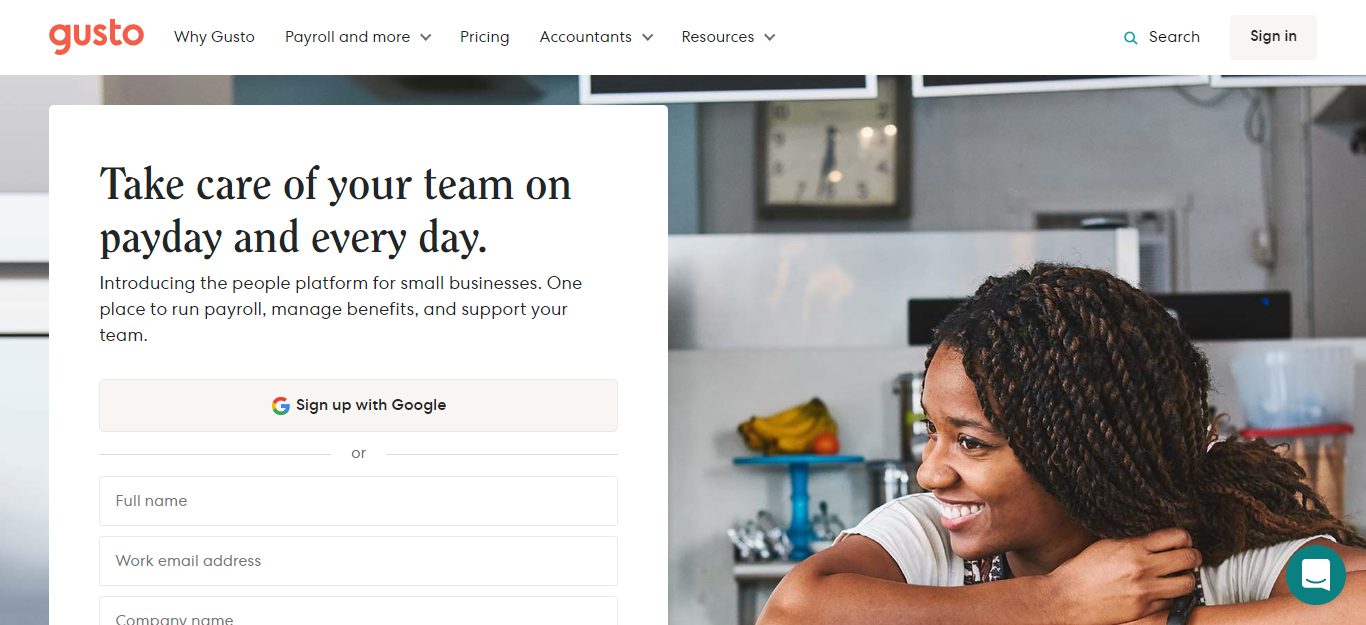Click the Search text link

1174,37
